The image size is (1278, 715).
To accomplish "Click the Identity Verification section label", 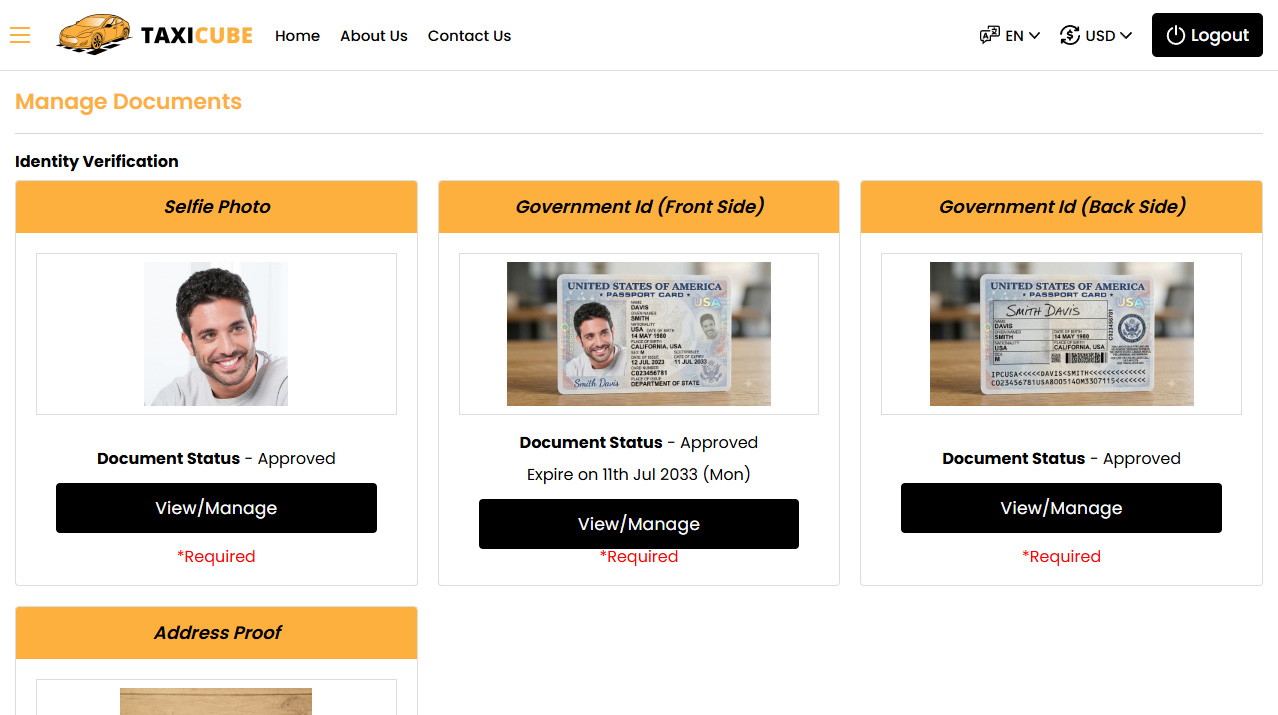I will pos(97,161).
